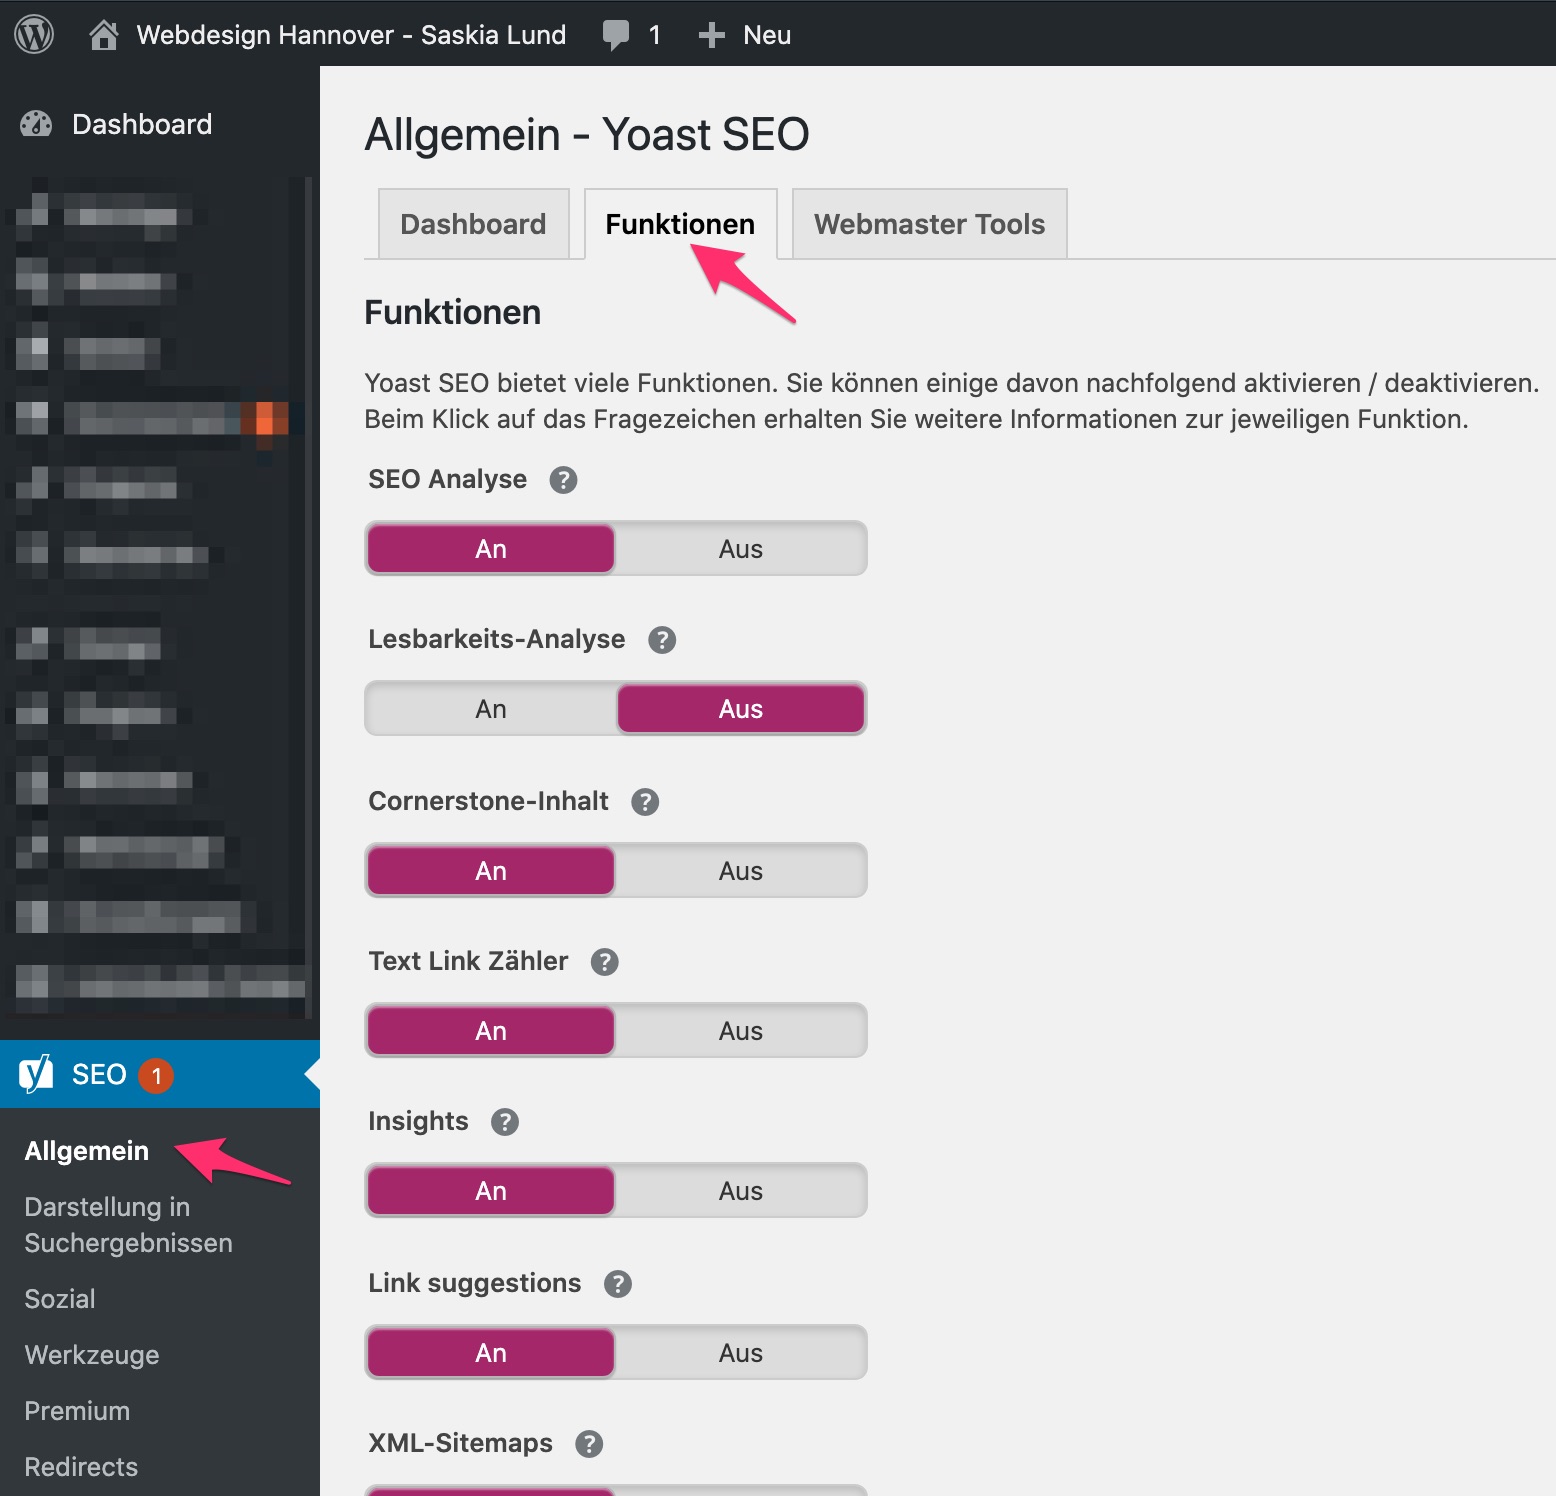Enable Insights with An
Image resolution: width=1556 pixels, height=1496 pixels.
[x=491, y=1191]
